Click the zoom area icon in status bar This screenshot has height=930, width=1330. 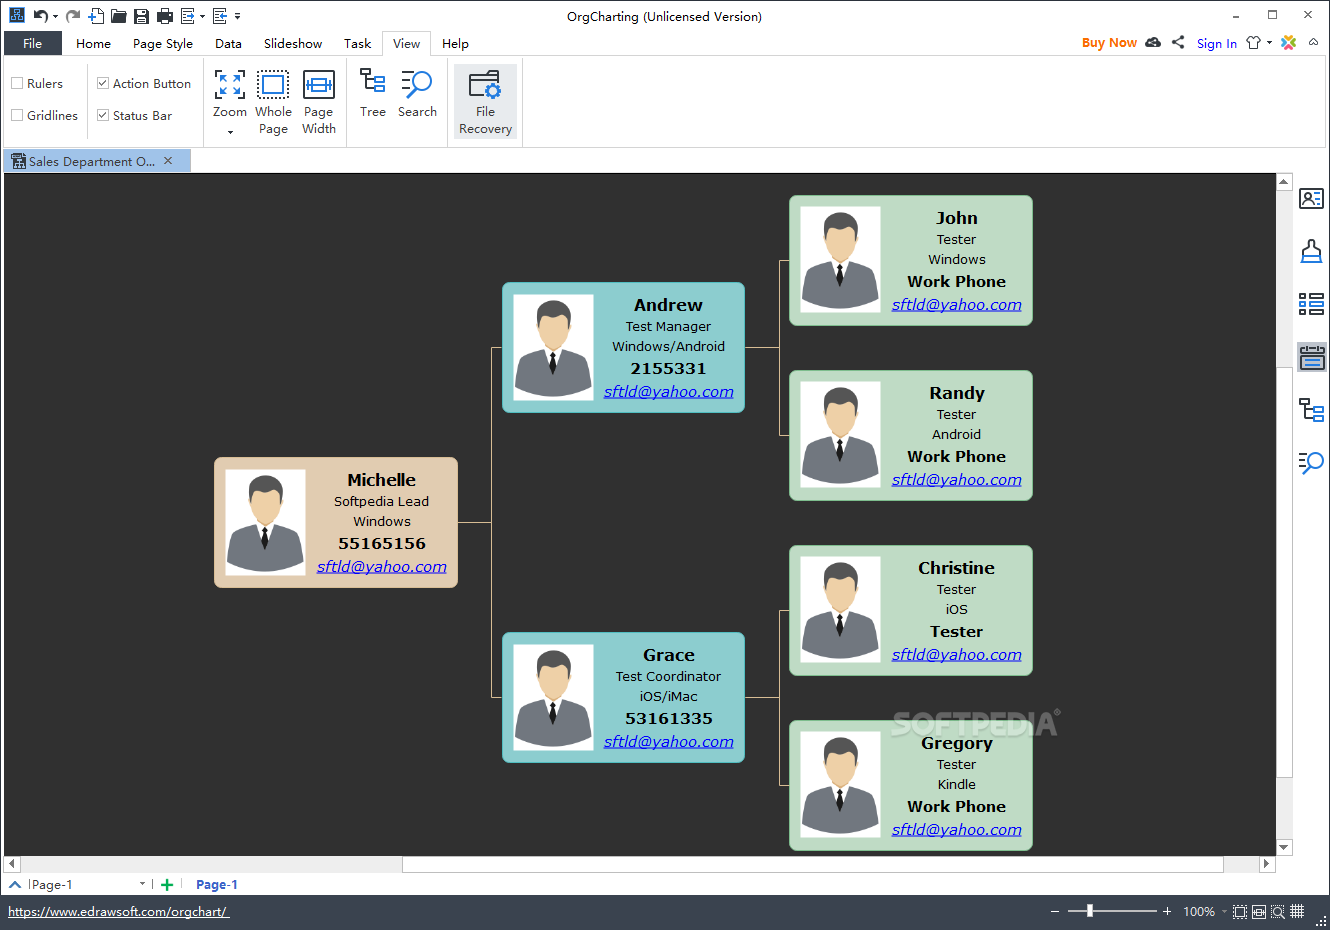pos(1278,911)
